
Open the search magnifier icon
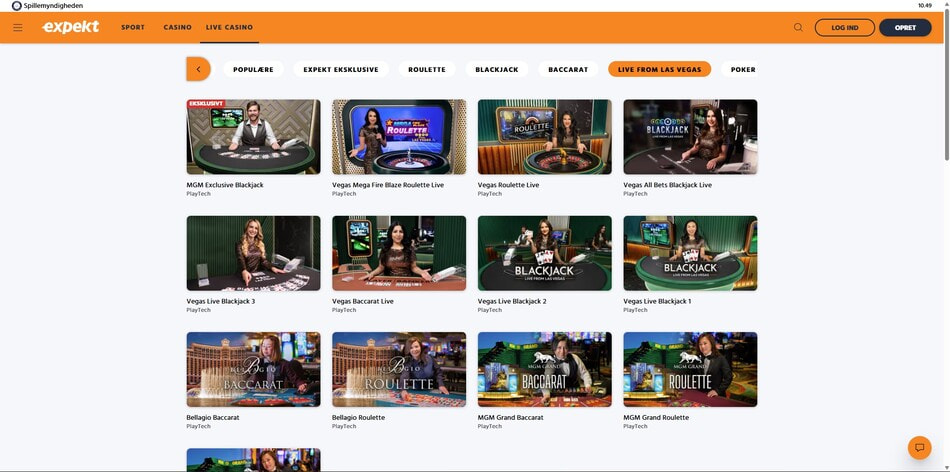click(798, 27)
